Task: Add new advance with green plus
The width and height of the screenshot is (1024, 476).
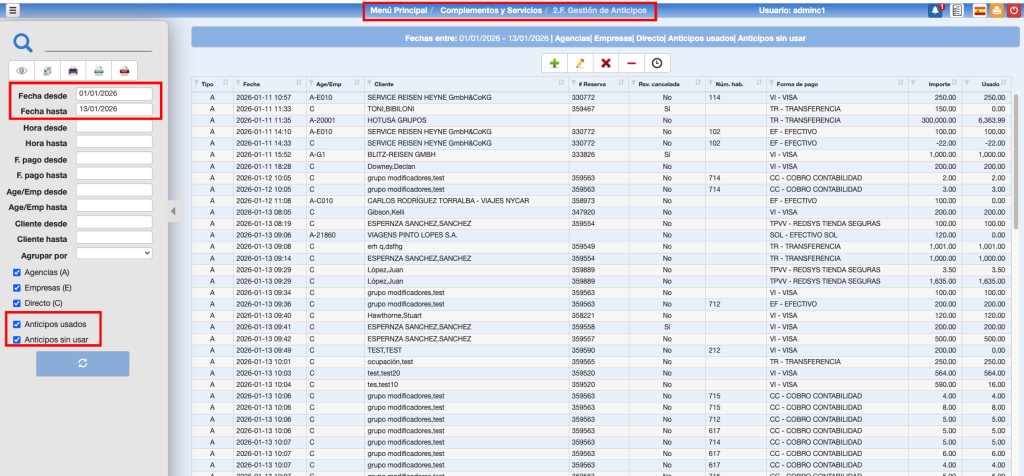Action: coord(554,63)
